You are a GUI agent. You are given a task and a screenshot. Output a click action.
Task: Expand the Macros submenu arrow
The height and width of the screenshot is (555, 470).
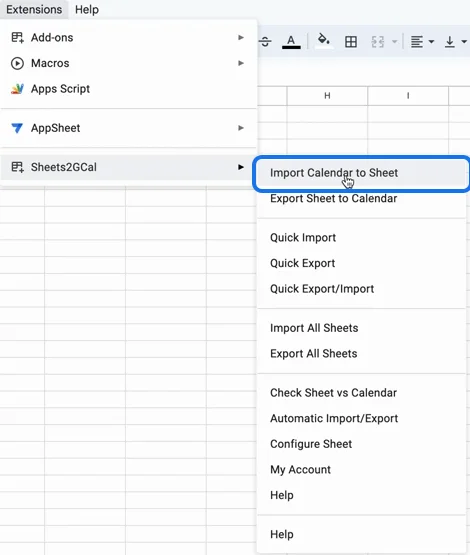tap(241, 63)
